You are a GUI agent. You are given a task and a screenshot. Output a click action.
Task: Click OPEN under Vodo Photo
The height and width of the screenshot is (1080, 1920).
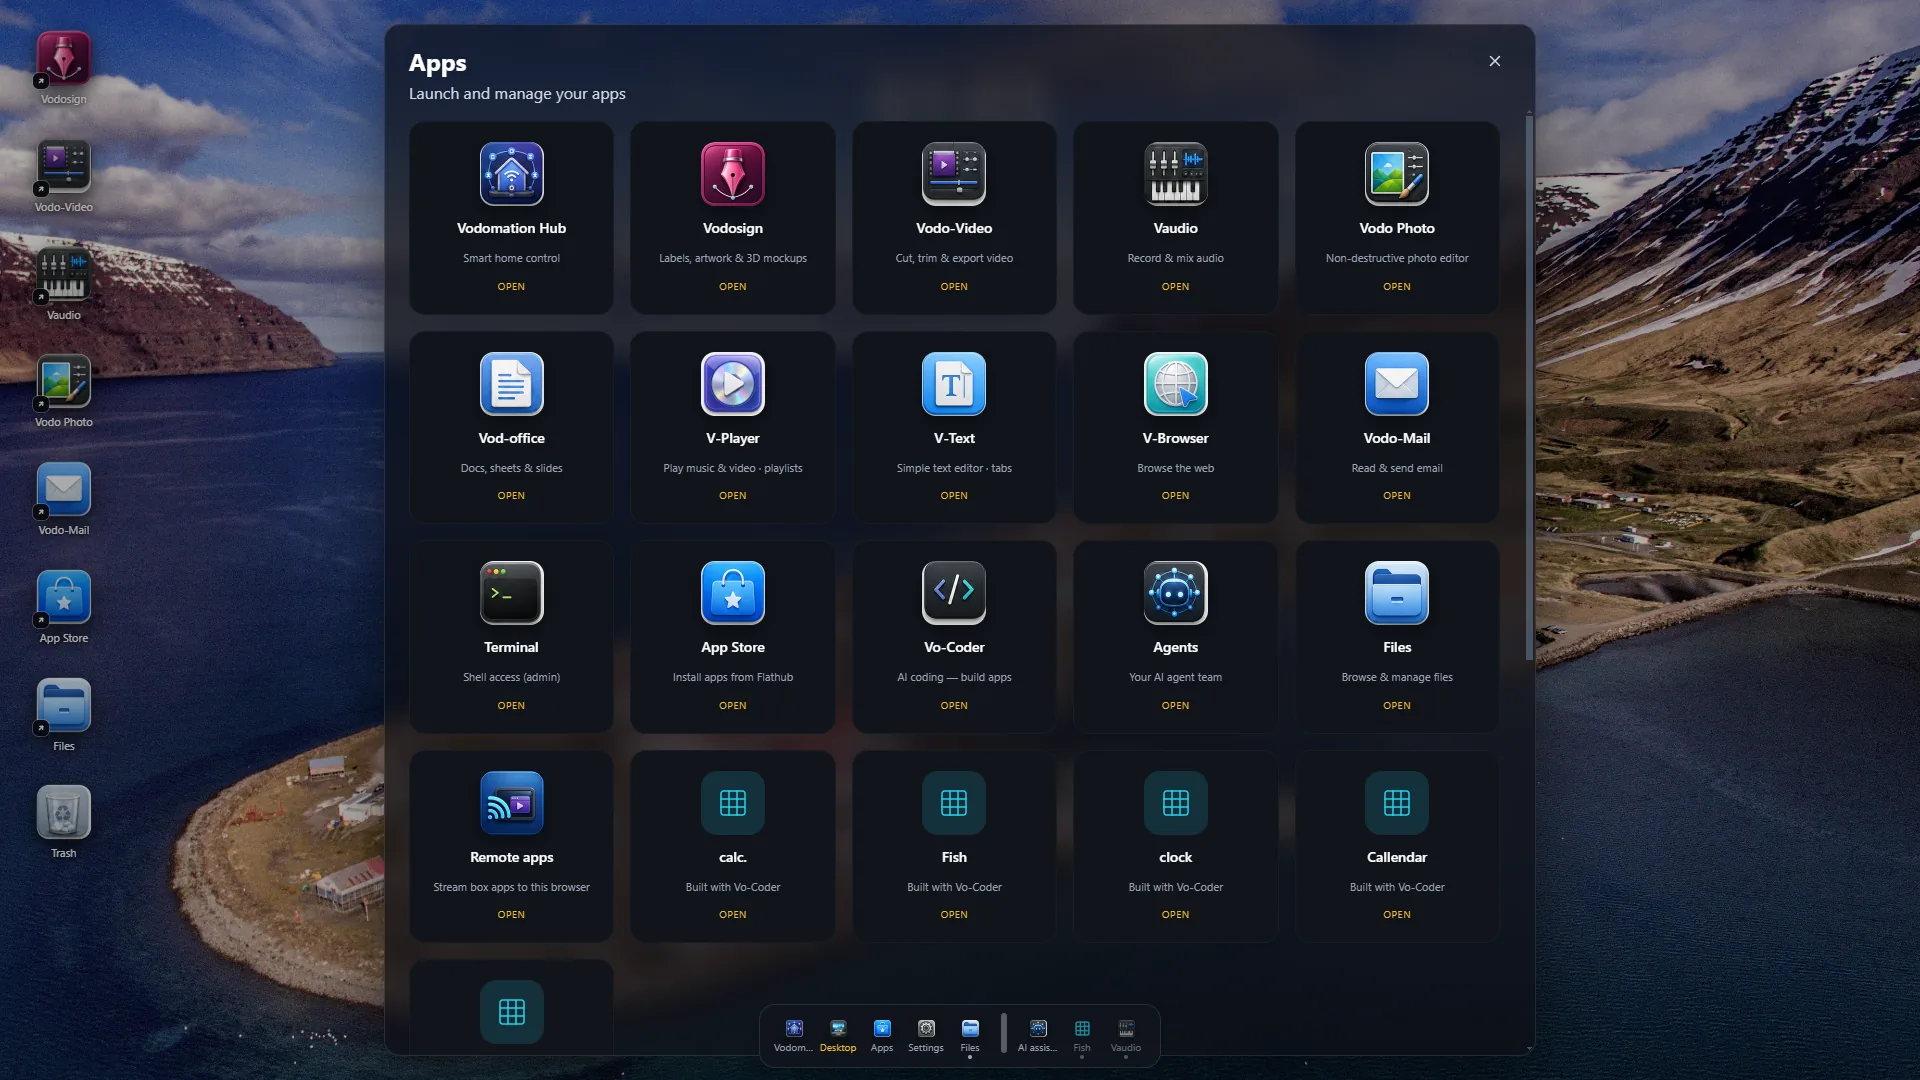[x=1397, y=287]
